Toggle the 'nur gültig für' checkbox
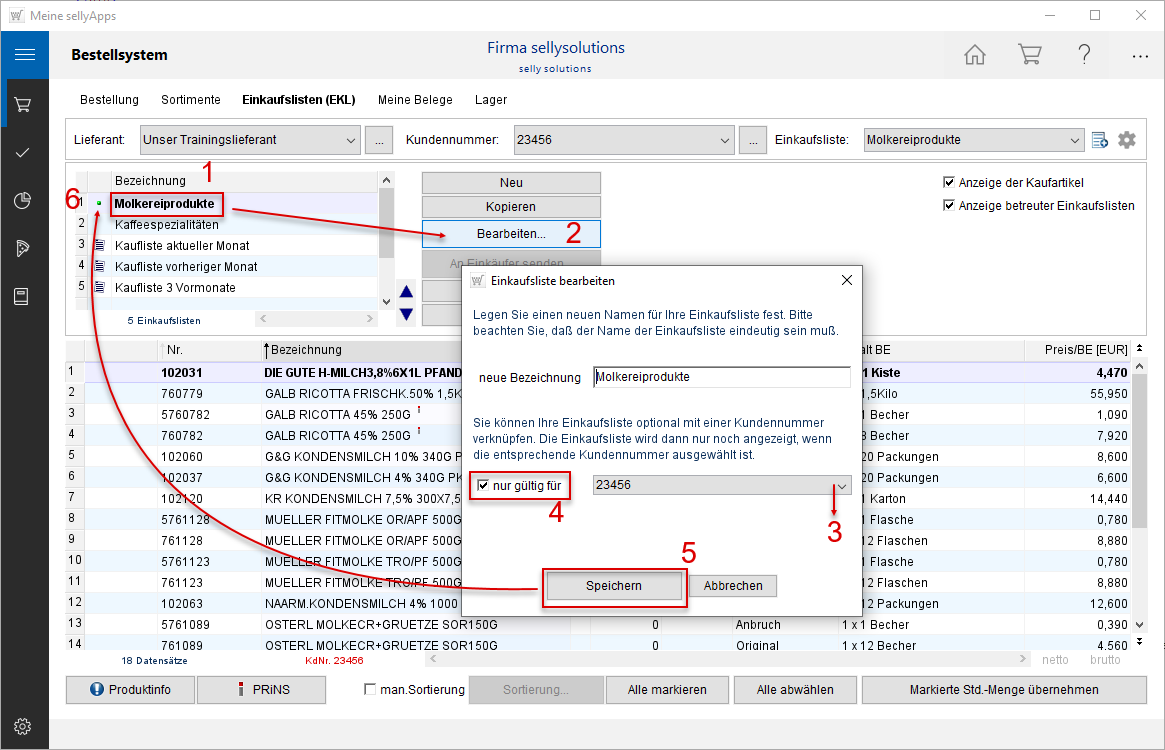This screenshot has width=1165, height=750. coord(484,486)
